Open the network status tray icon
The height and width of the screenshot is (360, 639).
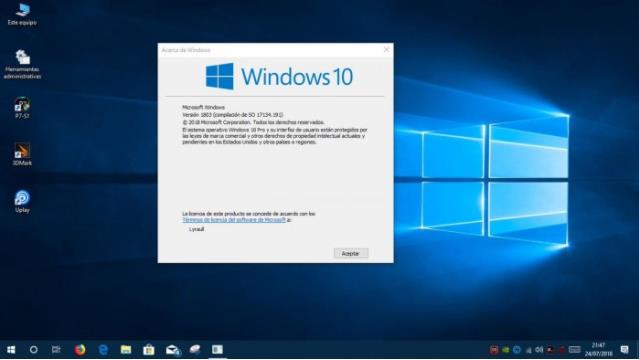(x=529, y=350)
